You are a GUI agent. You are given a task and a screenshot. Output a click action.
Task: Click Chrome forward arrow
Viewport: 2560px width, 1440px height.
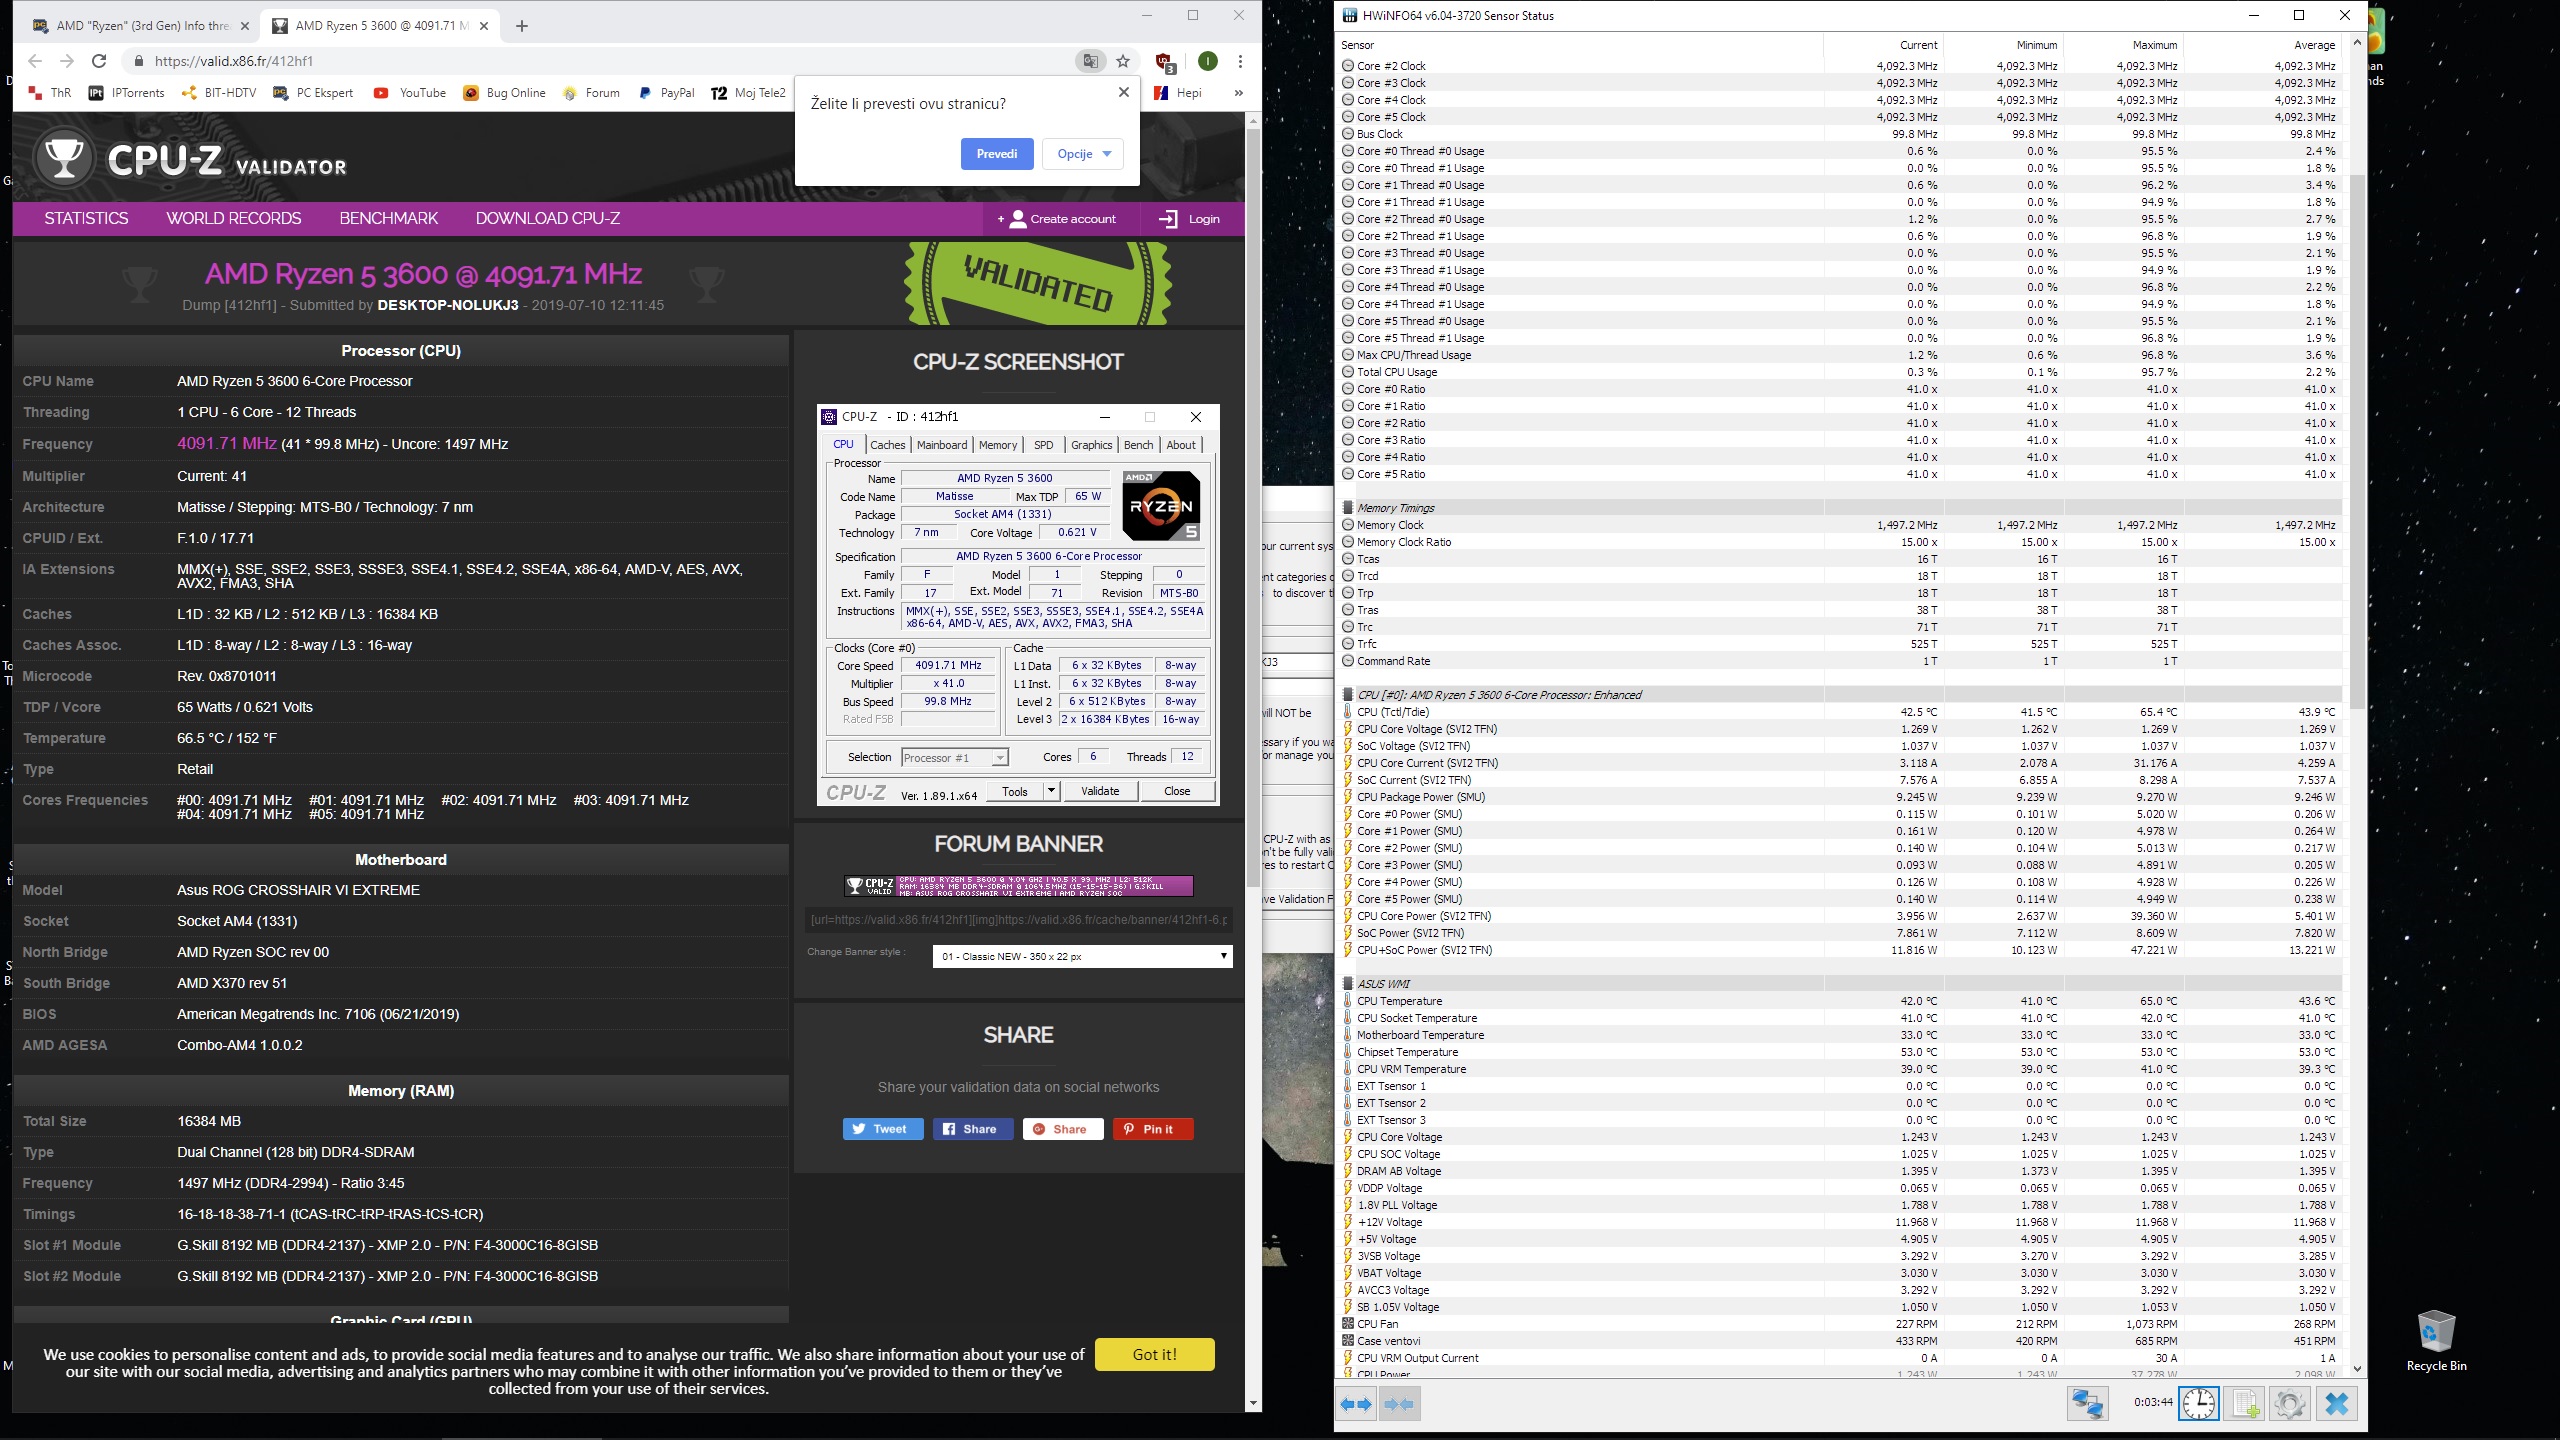(67, 61)
